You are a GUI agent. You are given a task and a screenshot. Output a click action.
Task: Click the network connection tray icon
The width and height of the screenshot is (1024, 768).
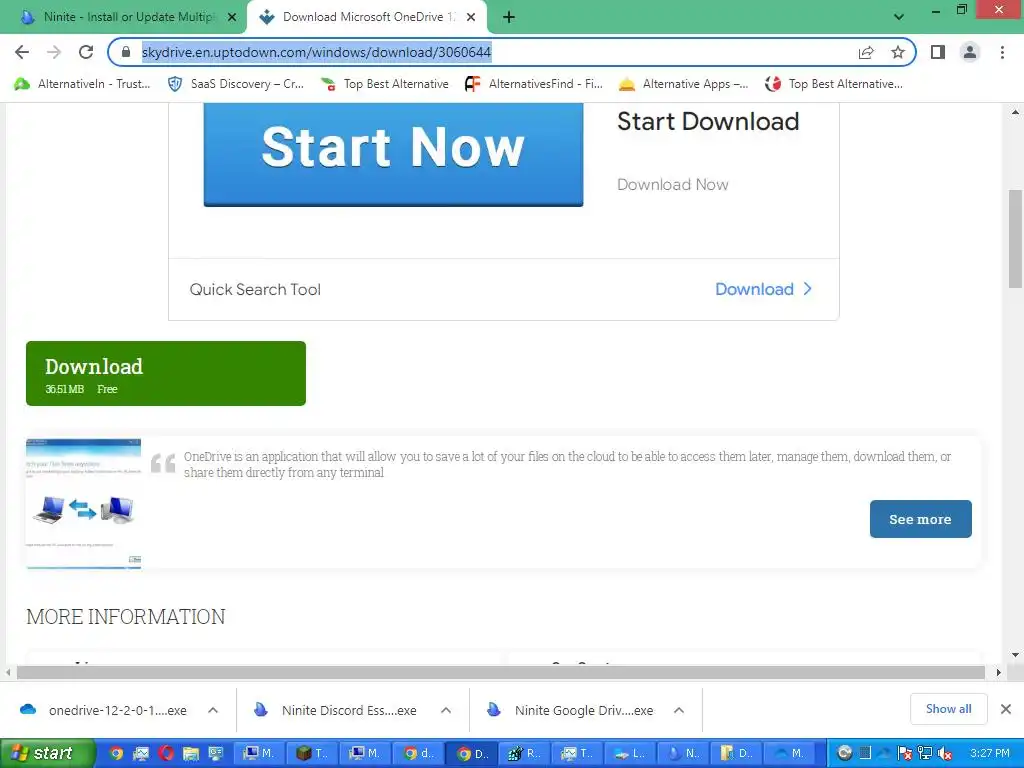[x=925, y=753]
